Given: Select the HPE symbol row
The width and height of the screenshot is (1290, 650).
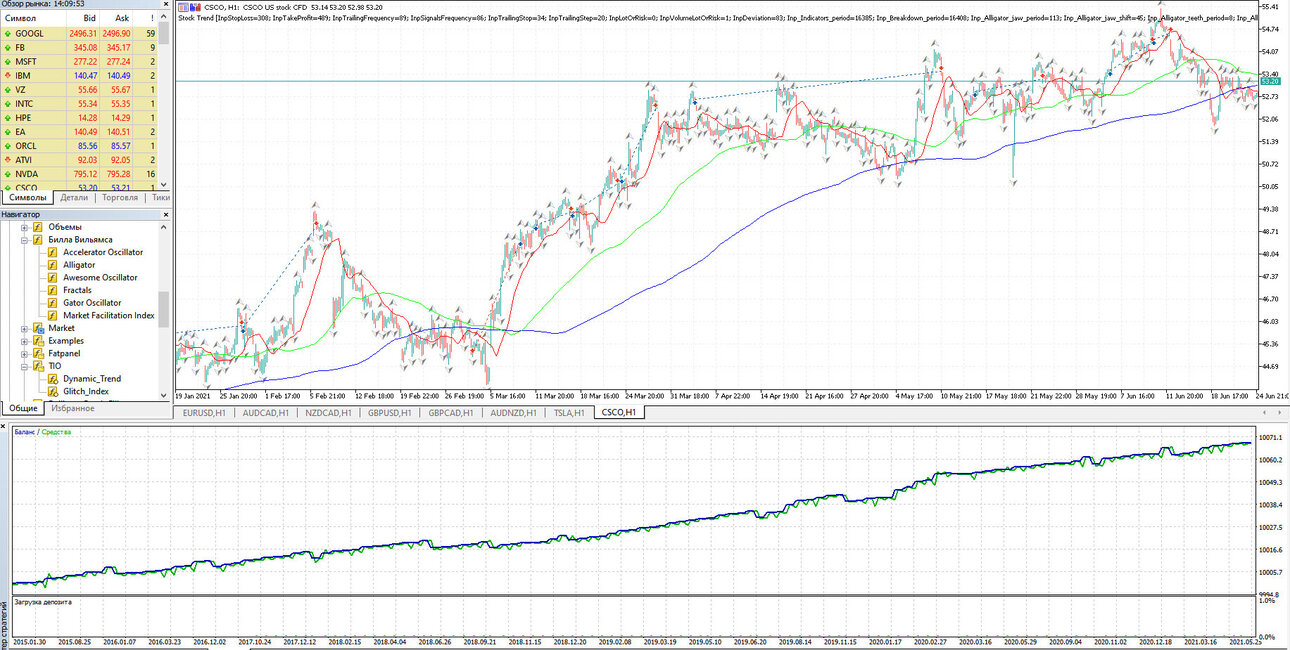Looking at the screenshot, I should [x=80, y=117].
